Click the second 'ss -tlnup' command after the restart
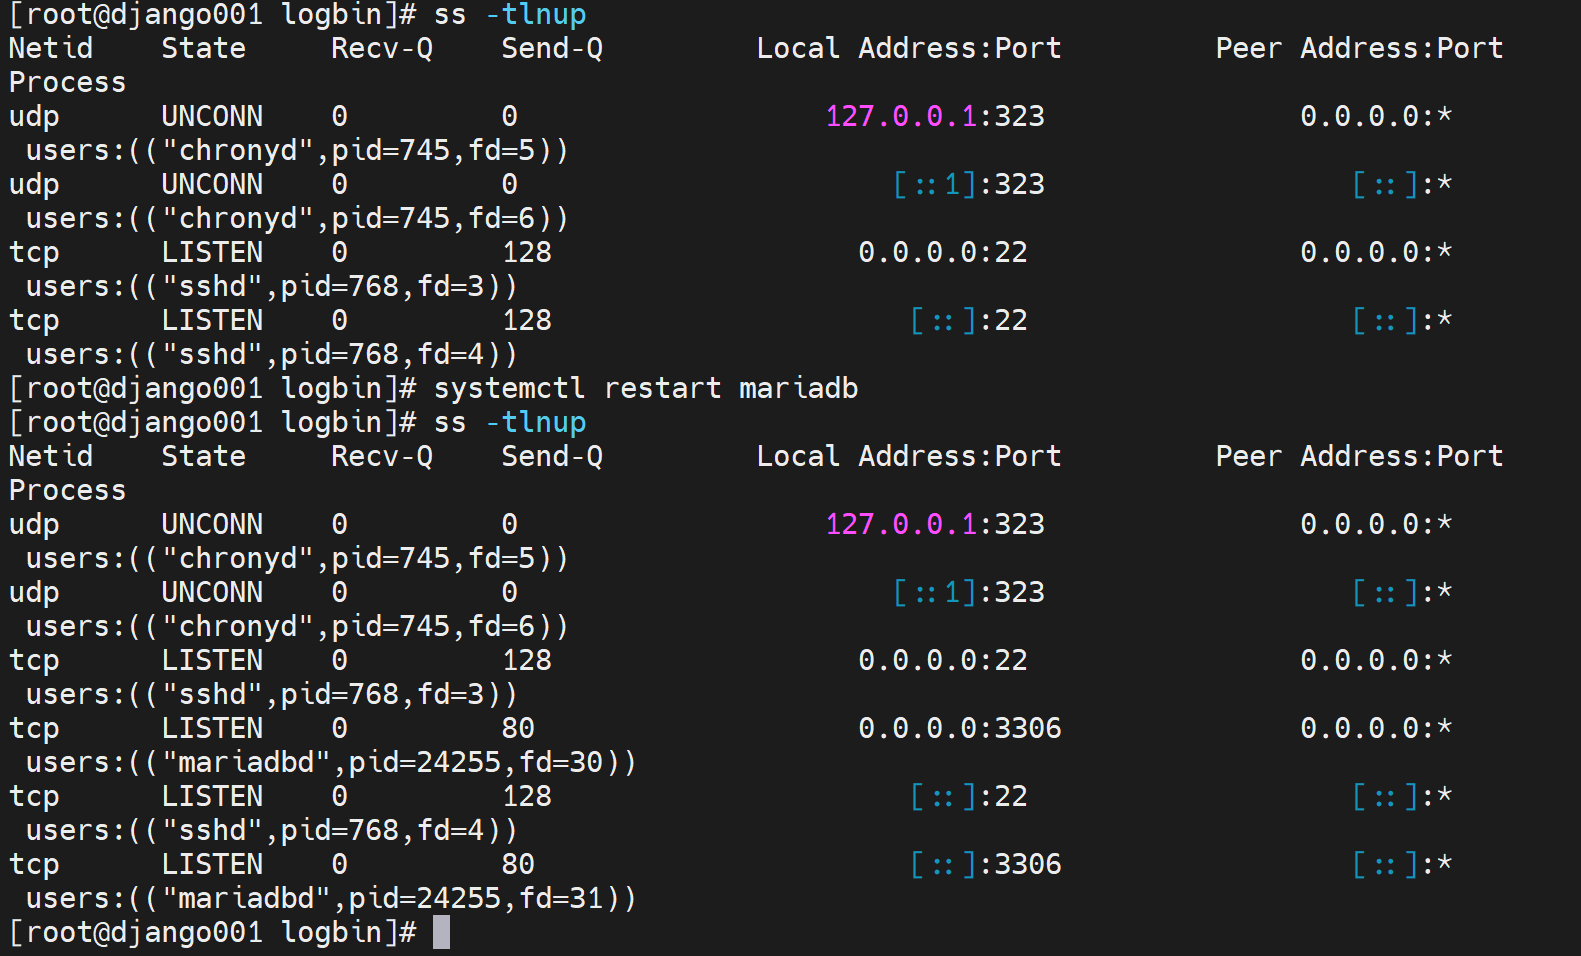 (x=509, y=422)
